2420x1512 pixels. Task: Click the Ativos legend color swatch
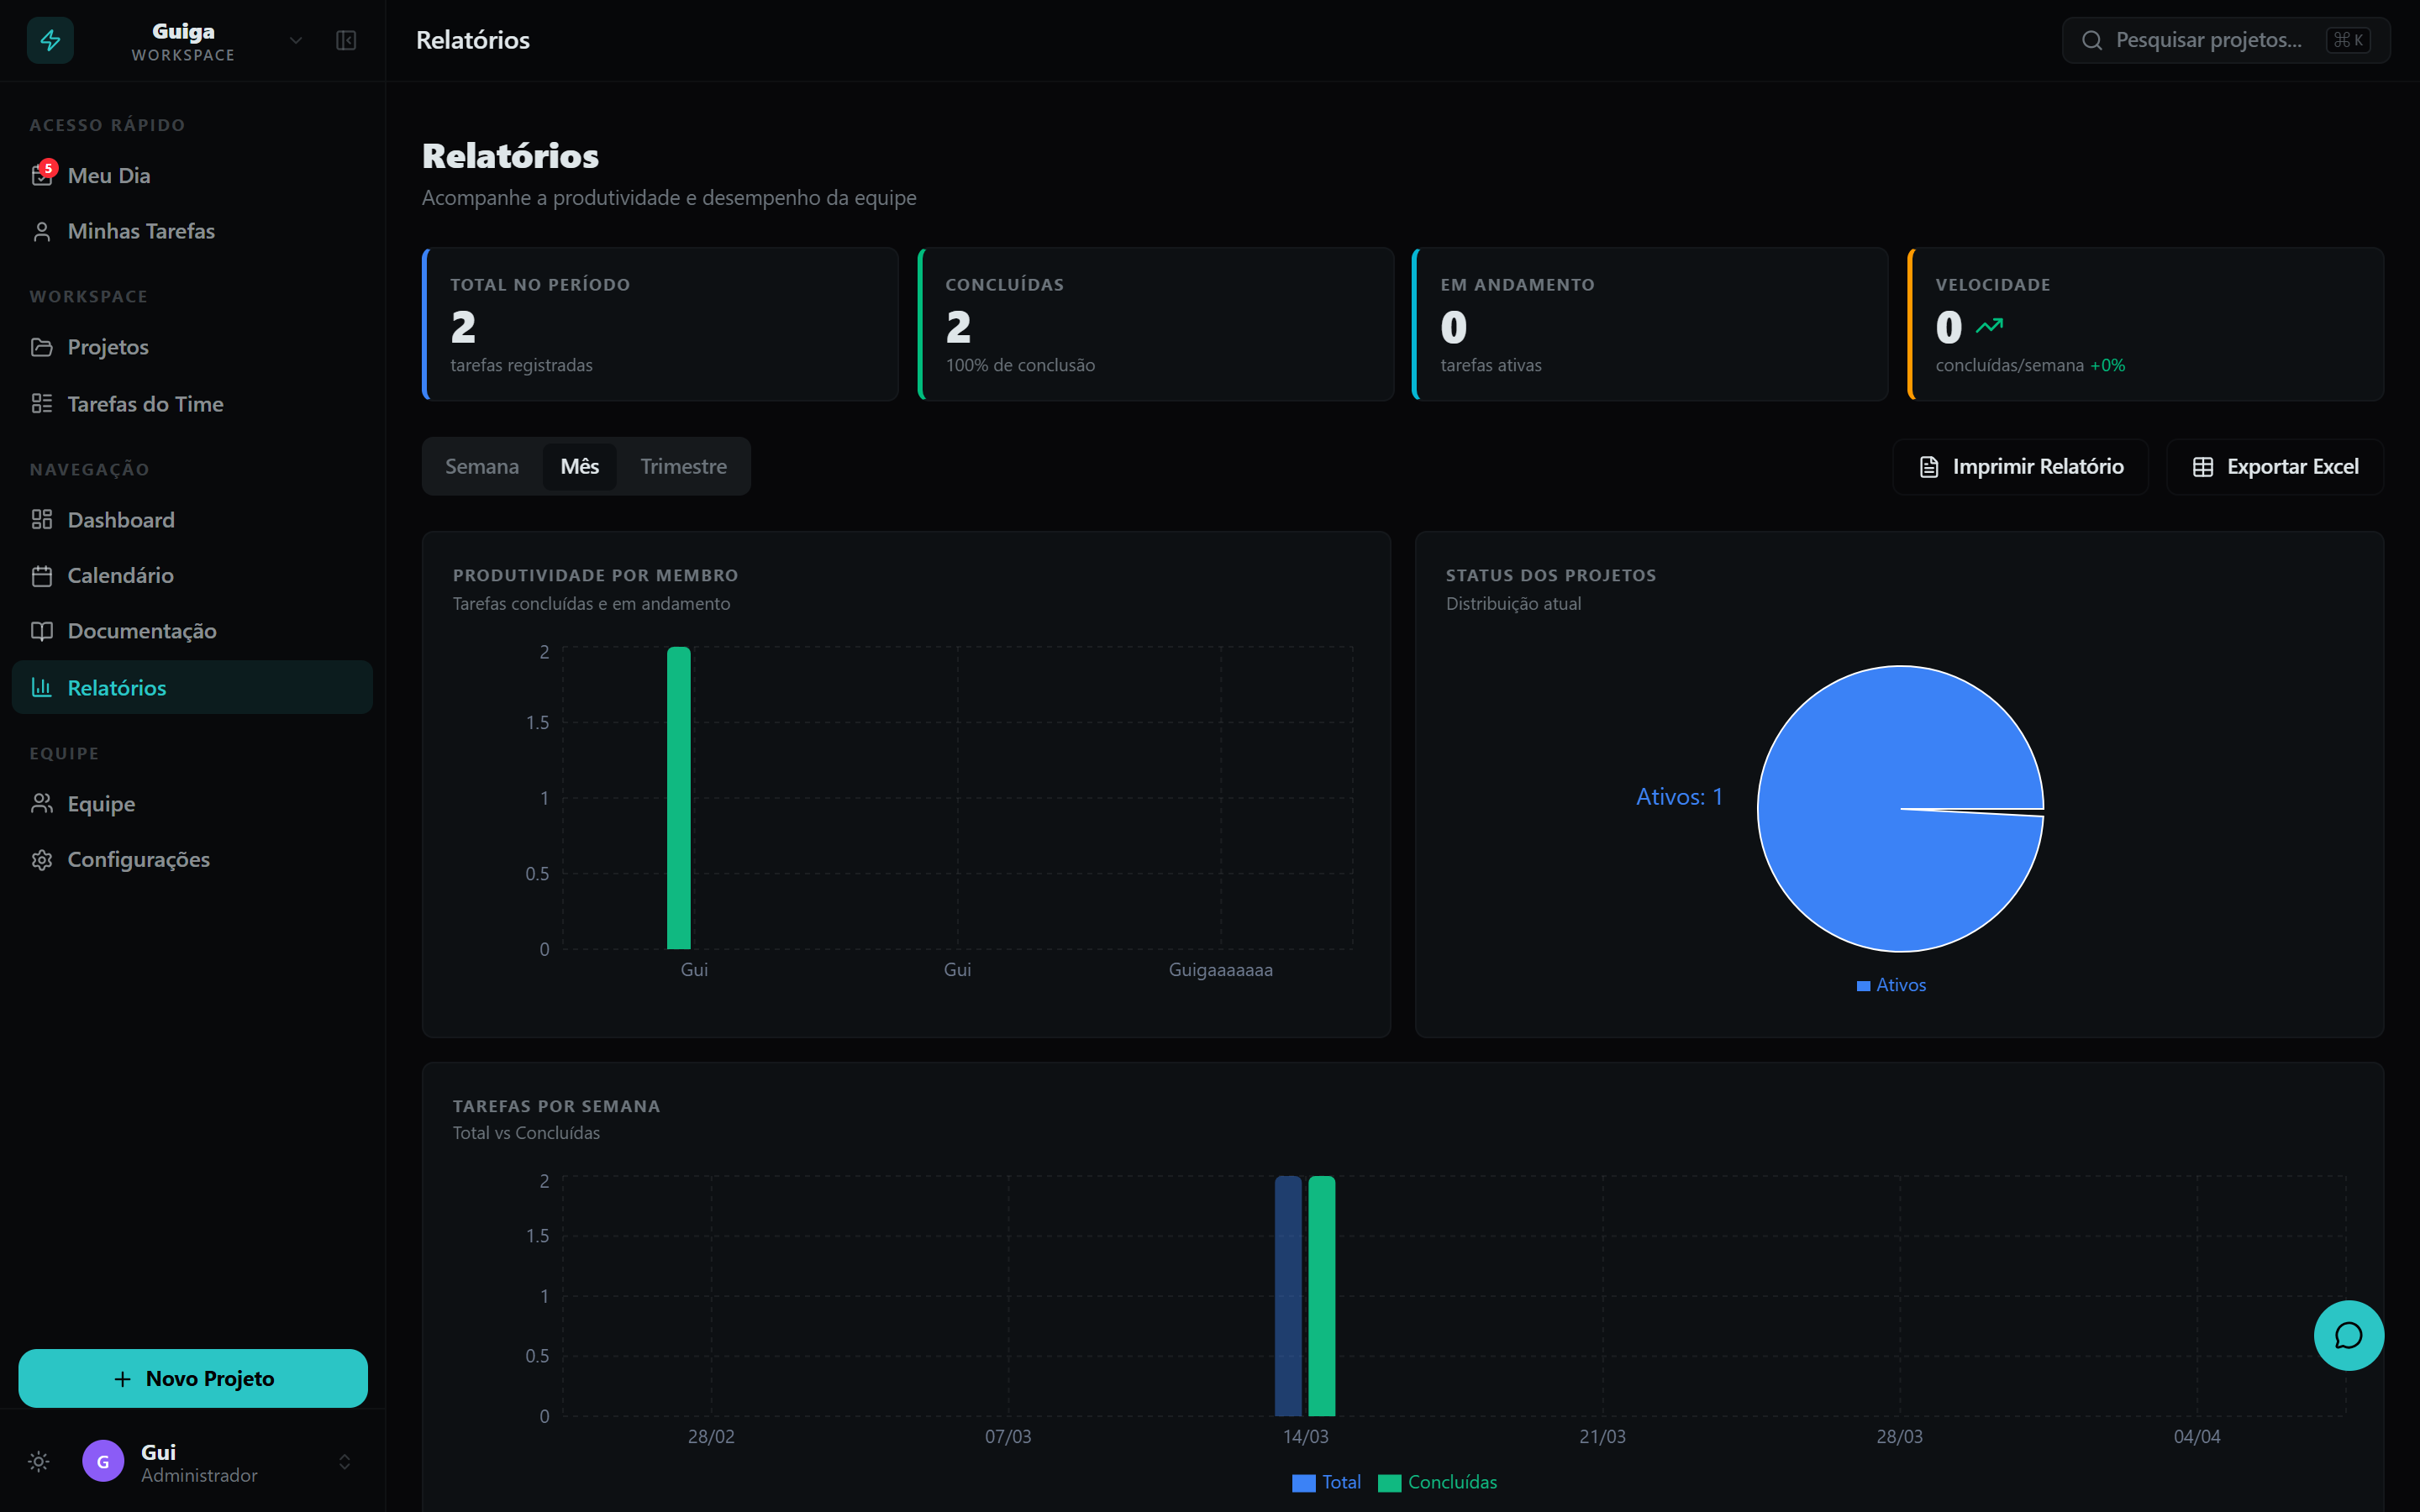(x=1863, y=986)
